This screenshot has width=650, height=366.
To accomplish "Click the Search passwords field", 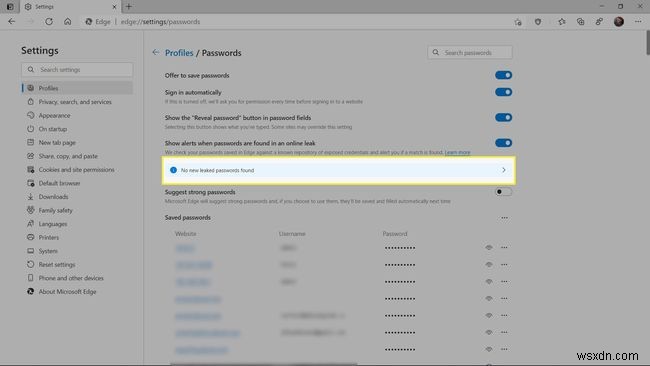I will tap(470, 53).
